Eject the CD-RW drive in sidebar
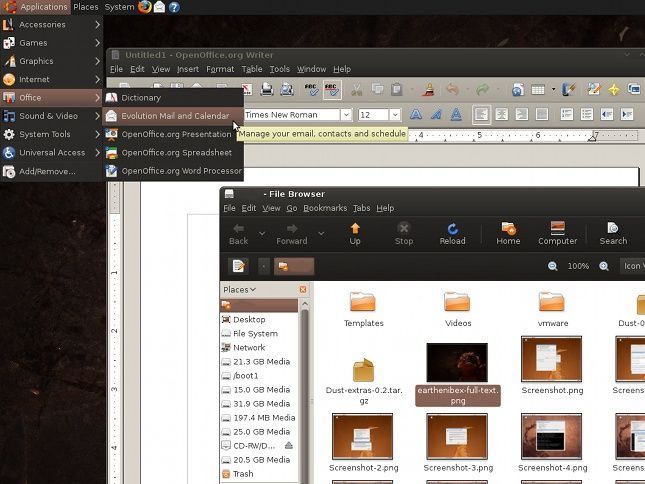Screen dimensions: 645x484 point(289,445)
